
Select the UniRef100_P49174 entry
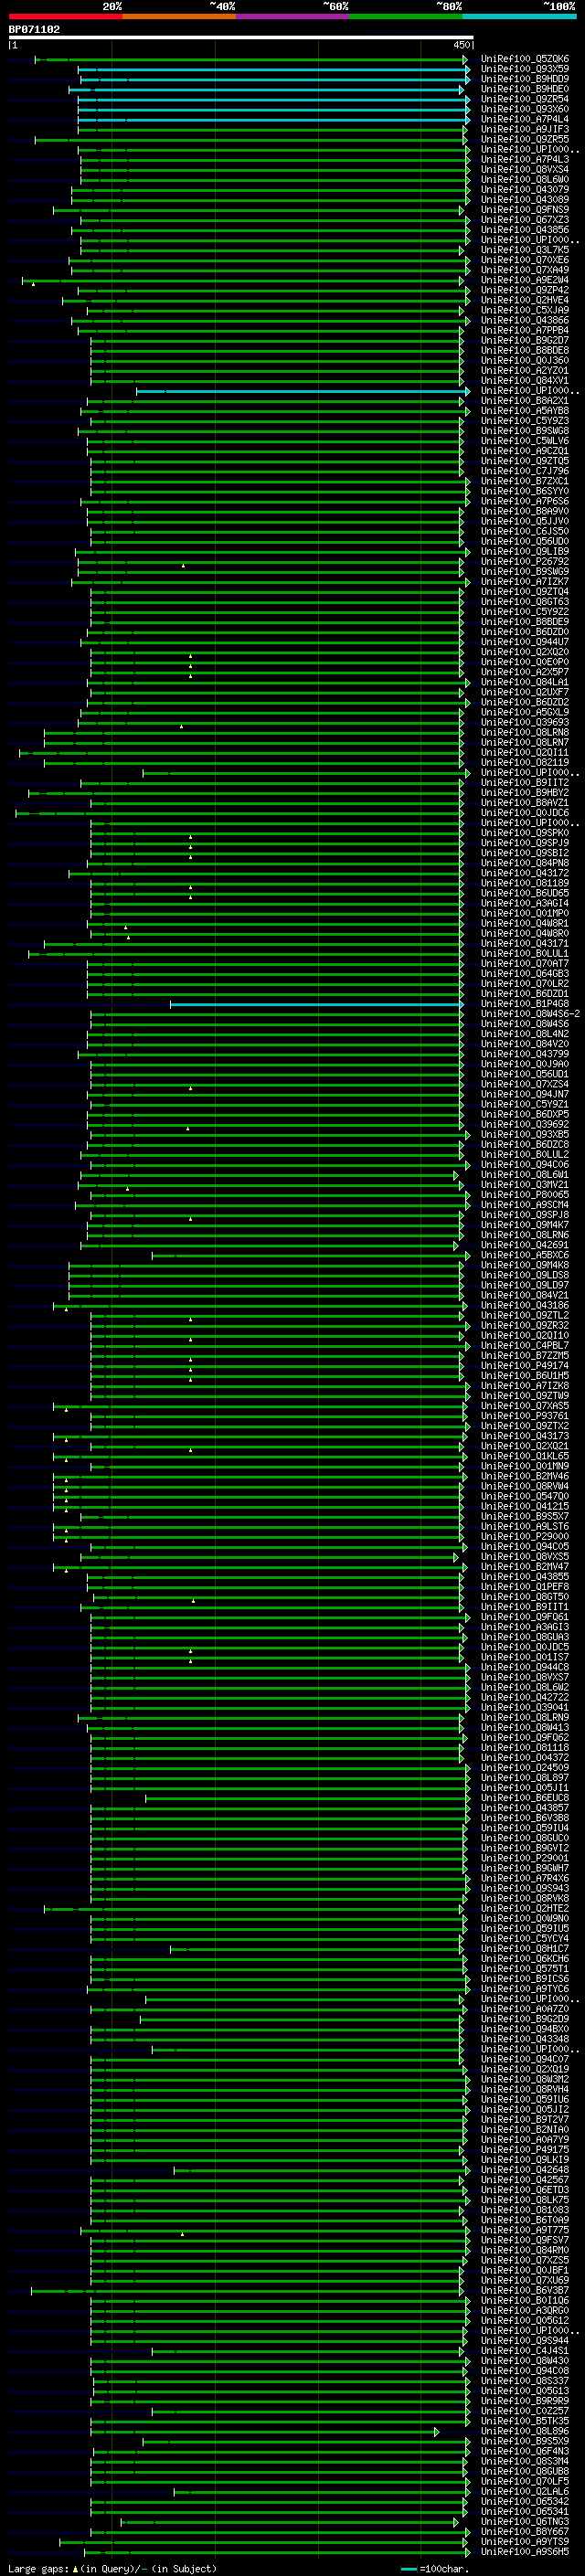[x=524, y=1365]
